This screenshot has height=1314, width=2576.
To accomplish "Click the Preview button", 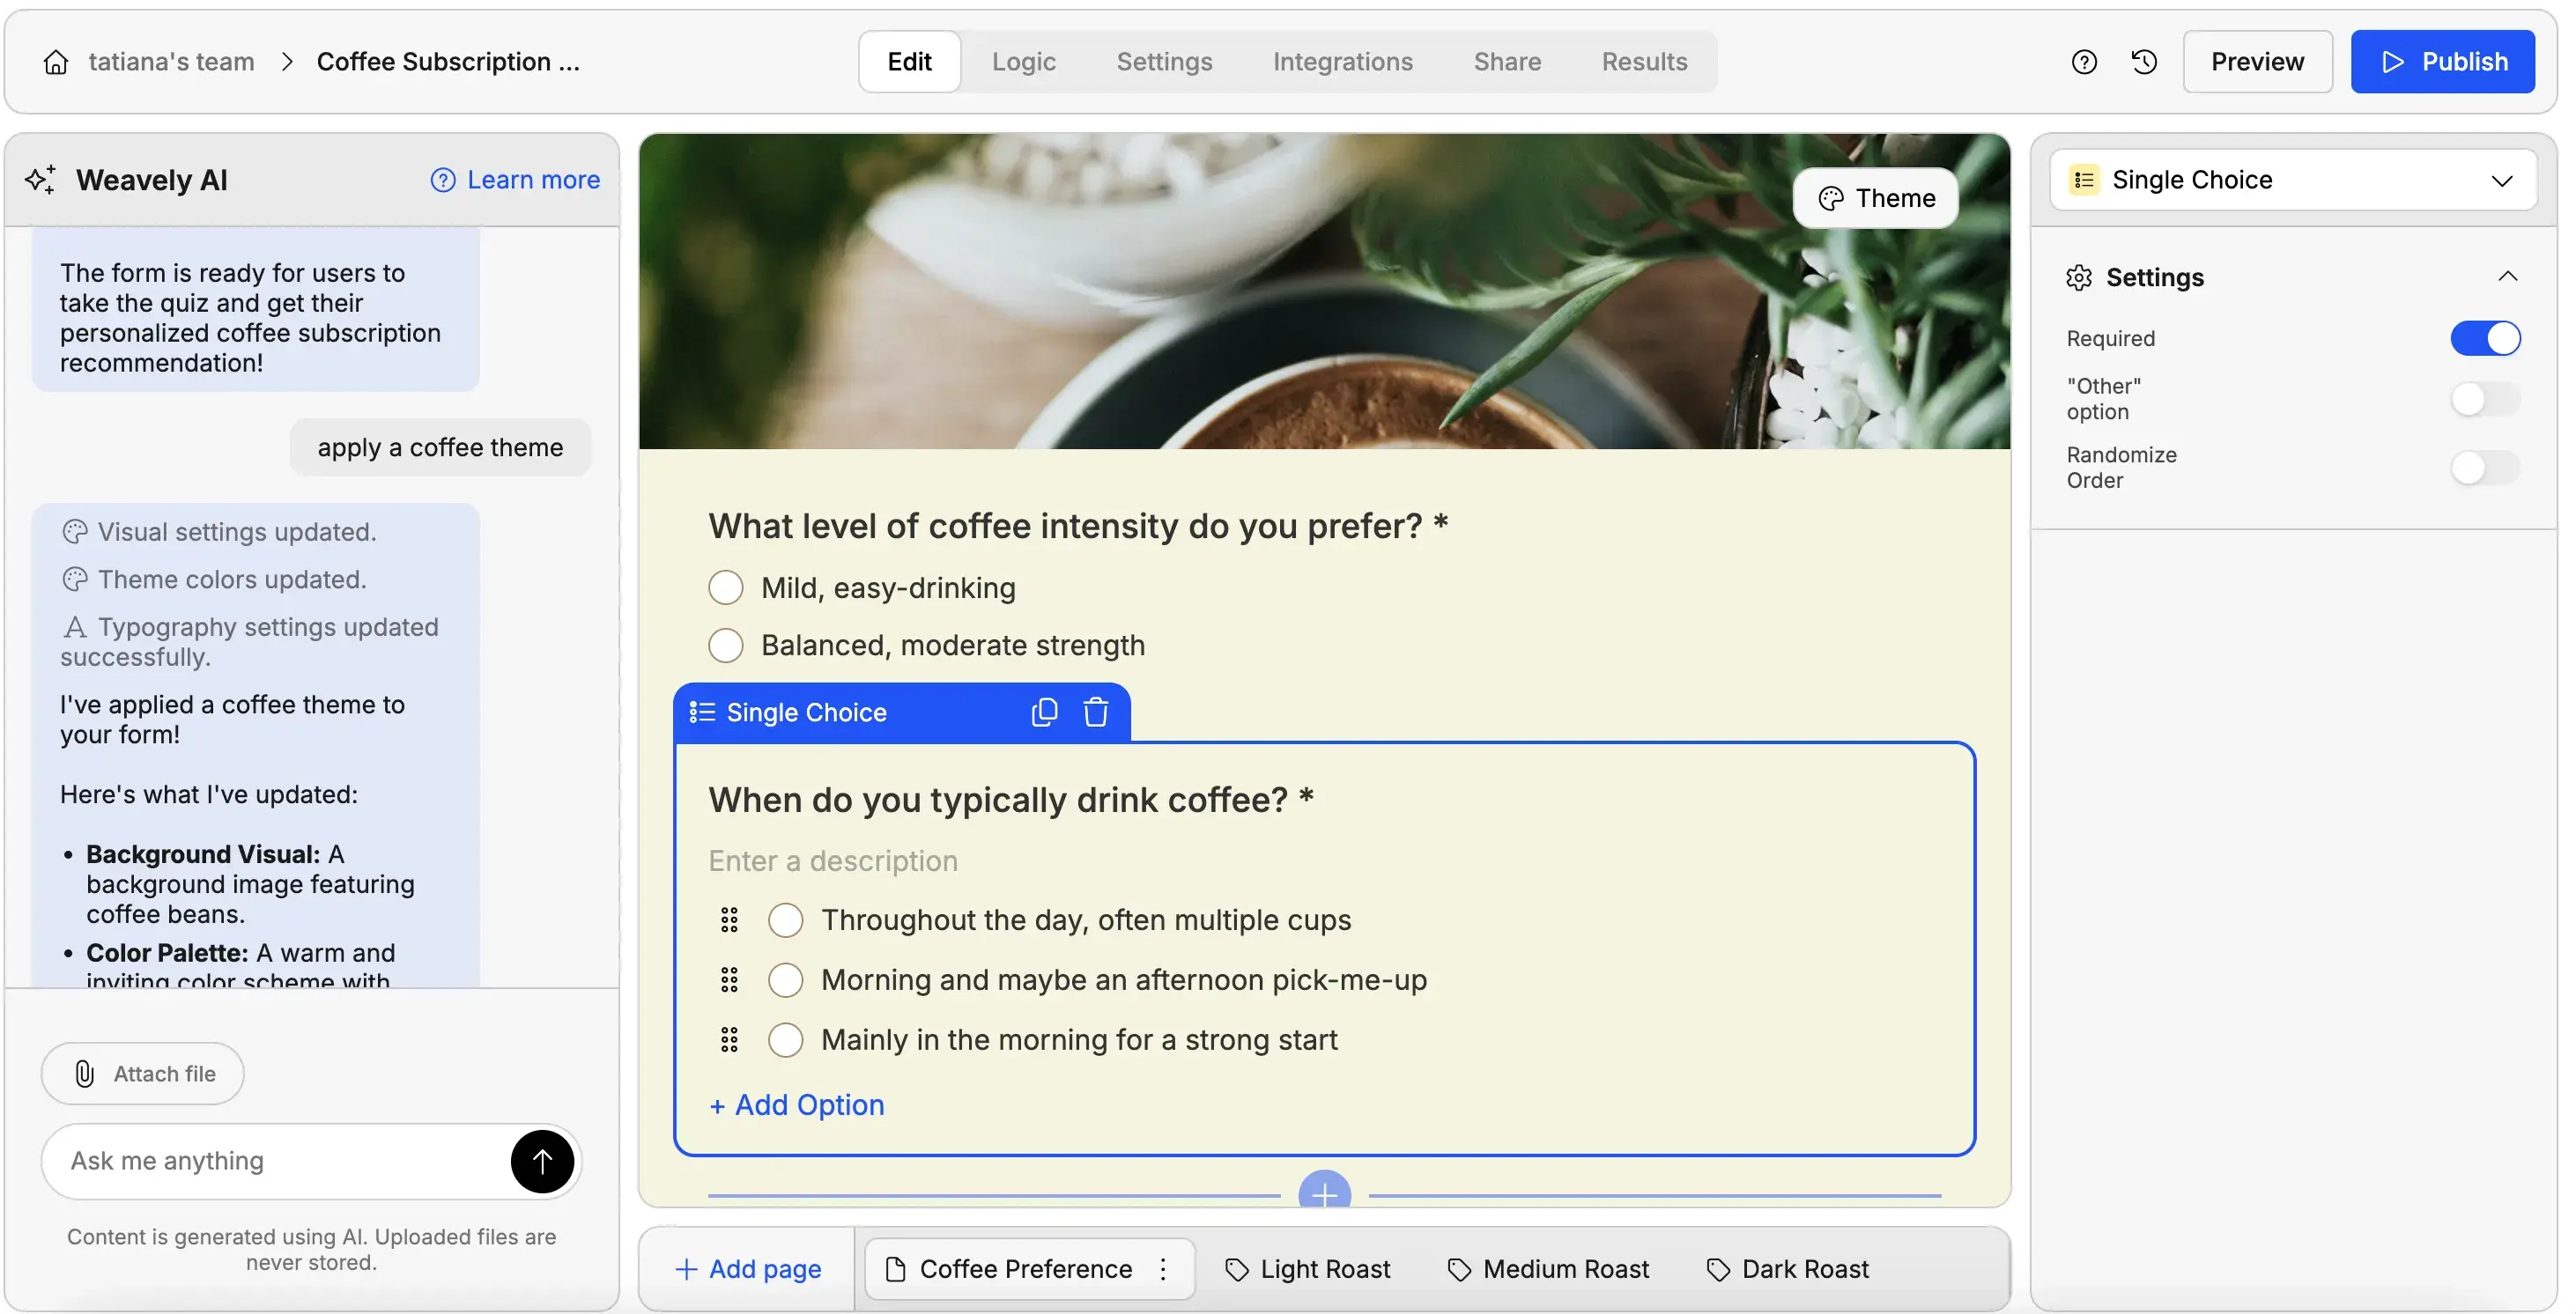I will [x=2257, y=62].
